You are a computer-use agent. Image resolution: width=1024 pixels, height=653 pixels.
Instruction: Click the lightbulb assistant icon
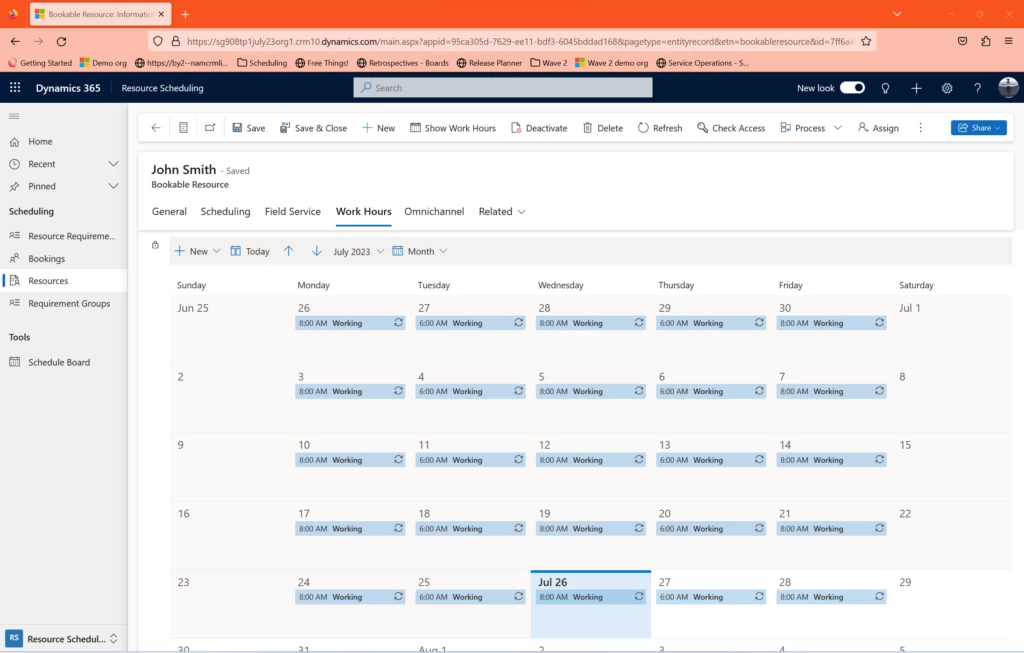point(885,88)
